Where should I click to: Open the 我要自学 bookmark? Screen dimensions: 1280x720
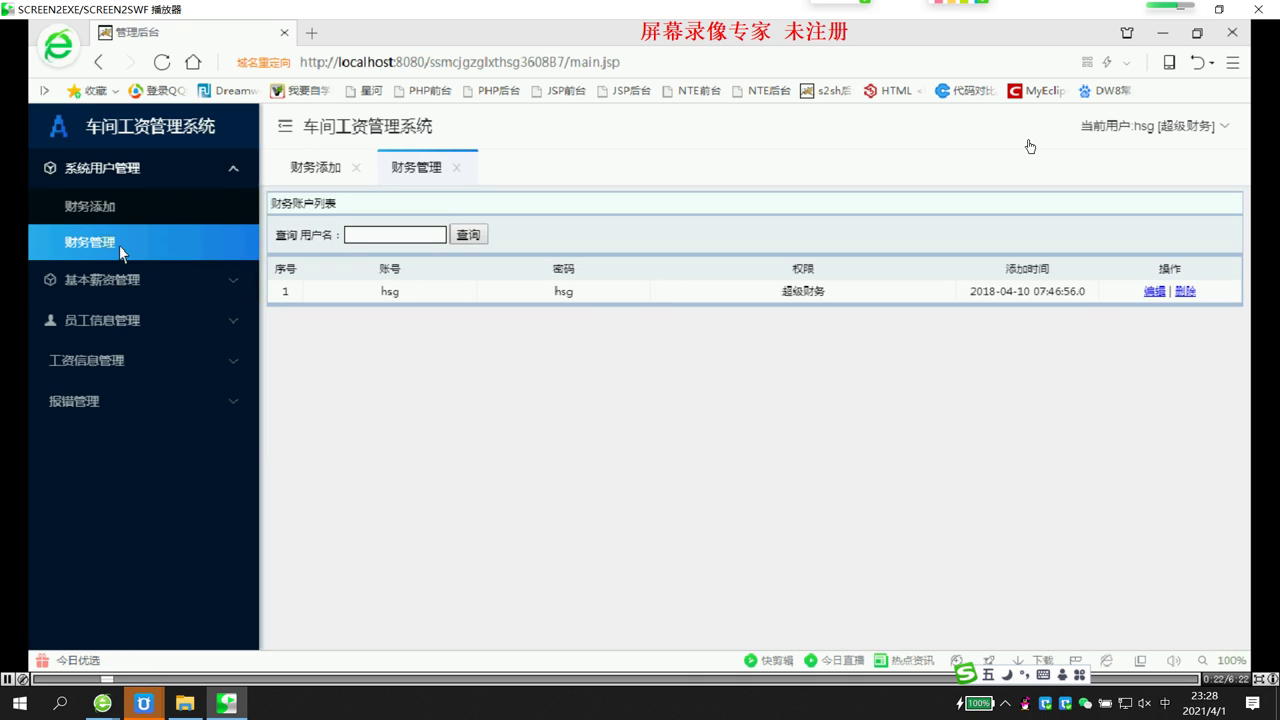pos(300,91)
